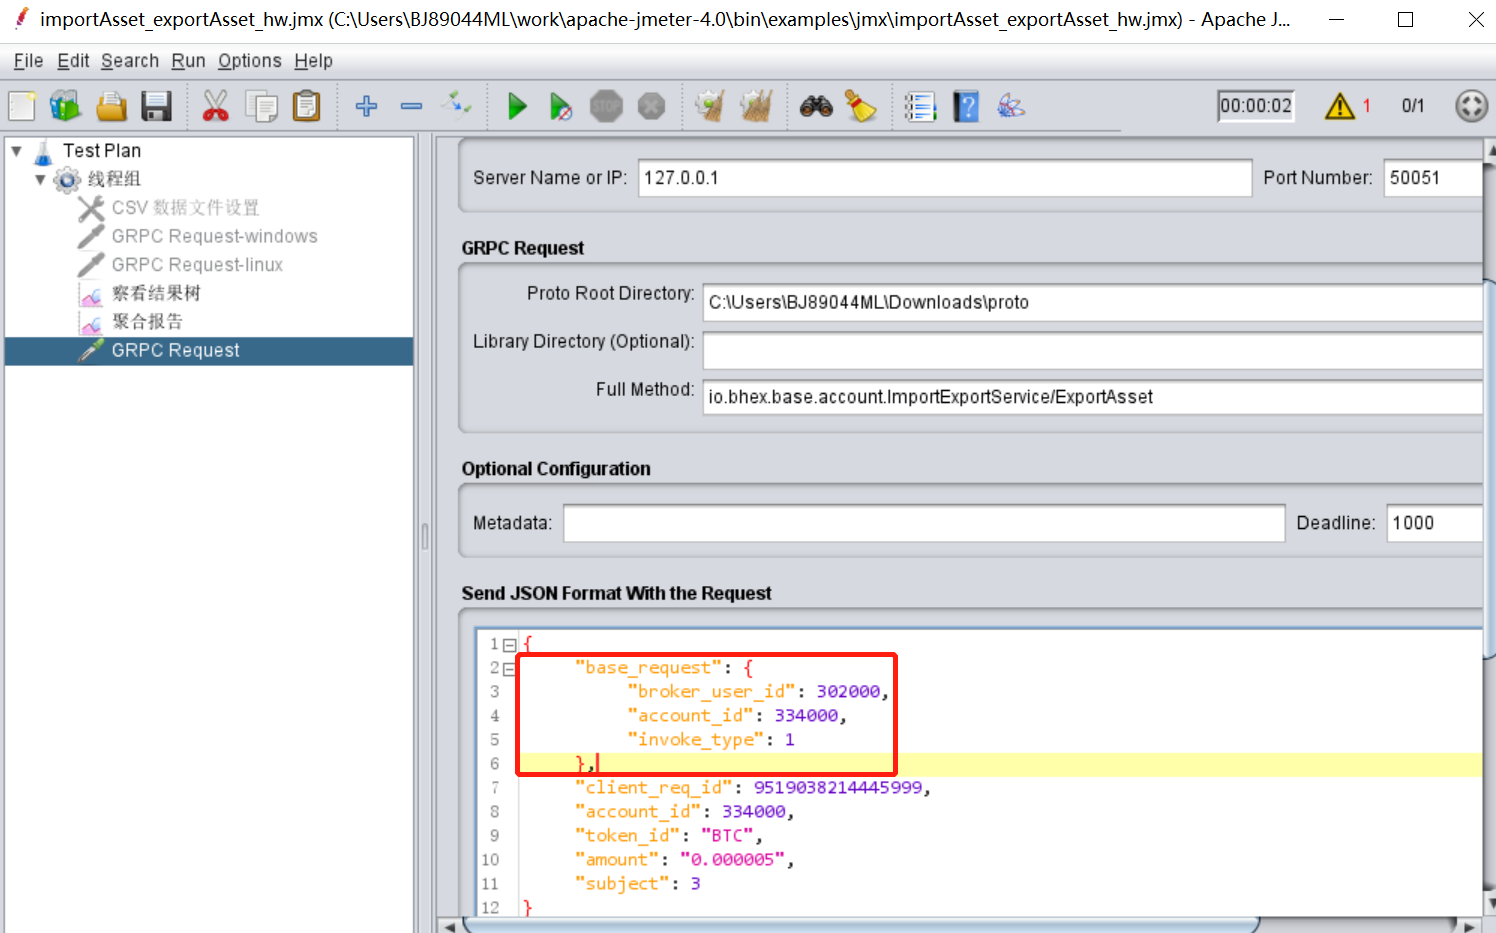
Task: Select Test Plan in the tree
Action: (102, 151)
